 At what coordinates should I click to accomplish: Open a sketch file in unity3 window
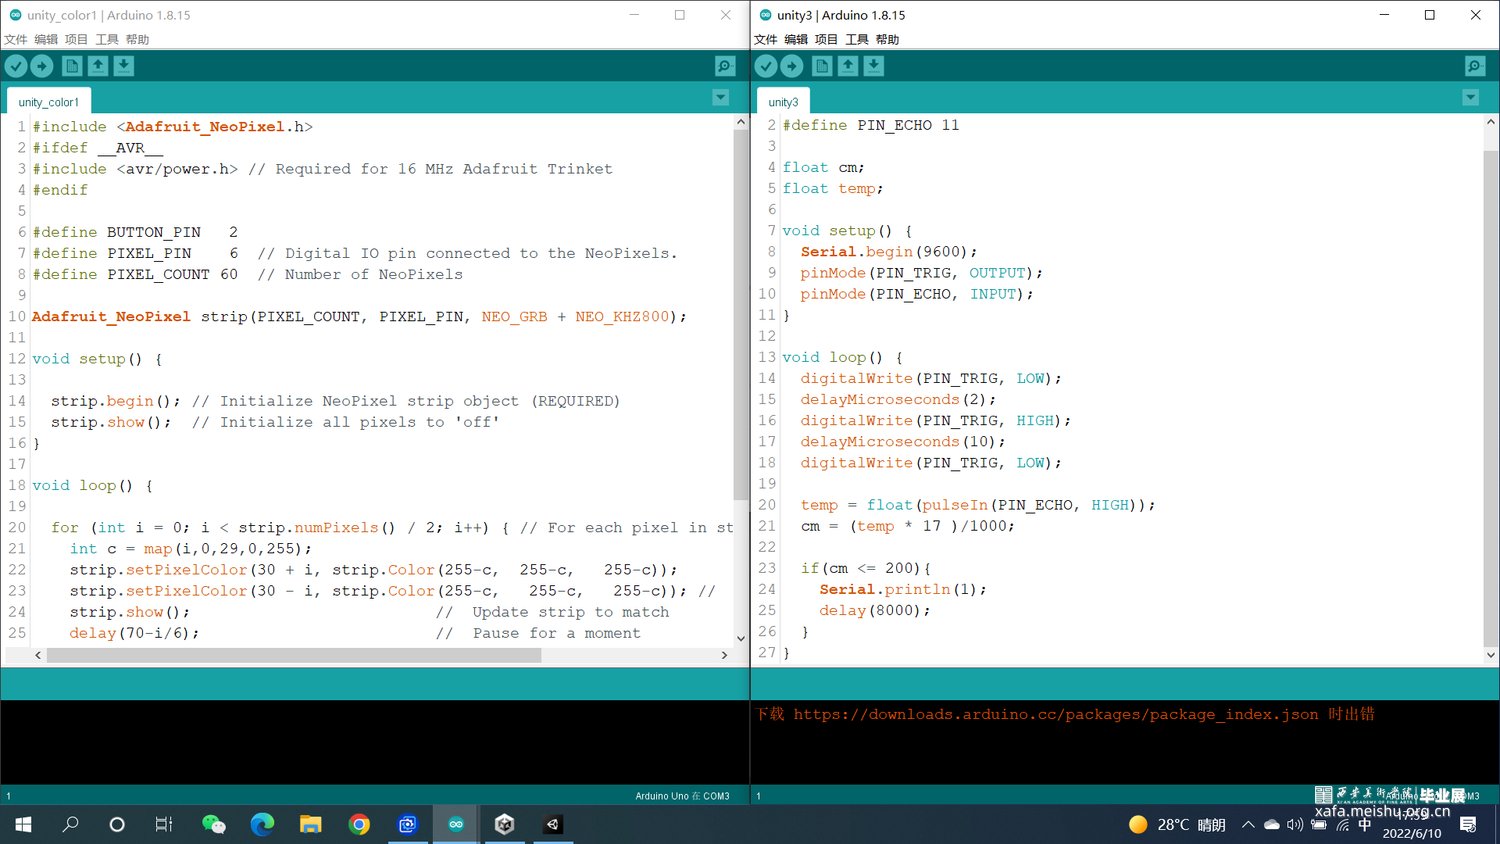tap(848, 66)
